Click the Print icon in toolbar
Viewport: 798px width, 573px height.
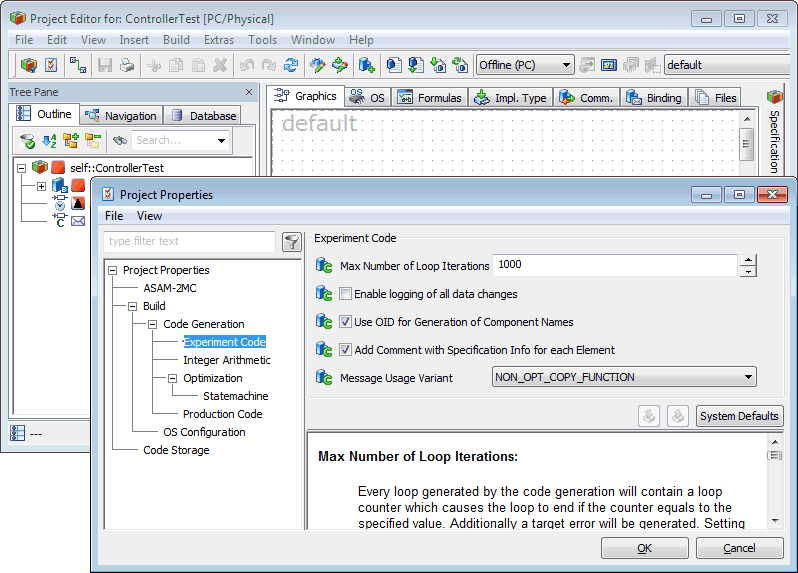point(127,65)
